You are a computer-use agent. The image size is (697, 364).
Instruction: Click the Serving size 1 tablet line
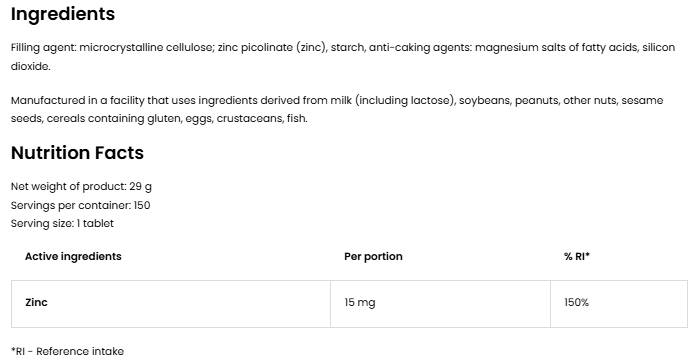pos(62,224)
